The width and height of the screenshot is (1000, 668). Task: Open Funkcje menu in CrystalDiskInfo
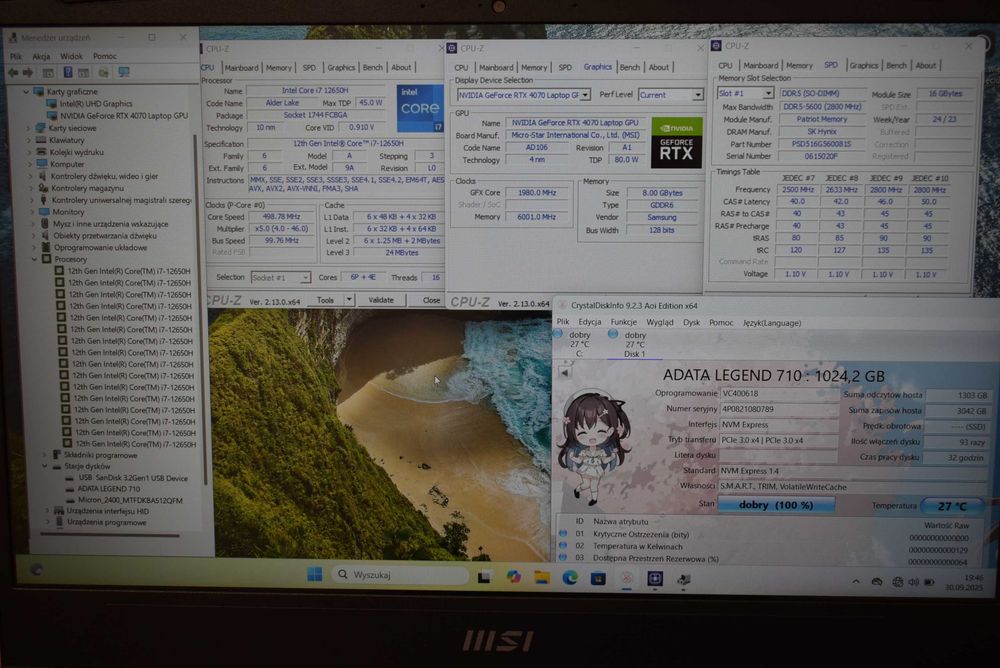point(623,323)
